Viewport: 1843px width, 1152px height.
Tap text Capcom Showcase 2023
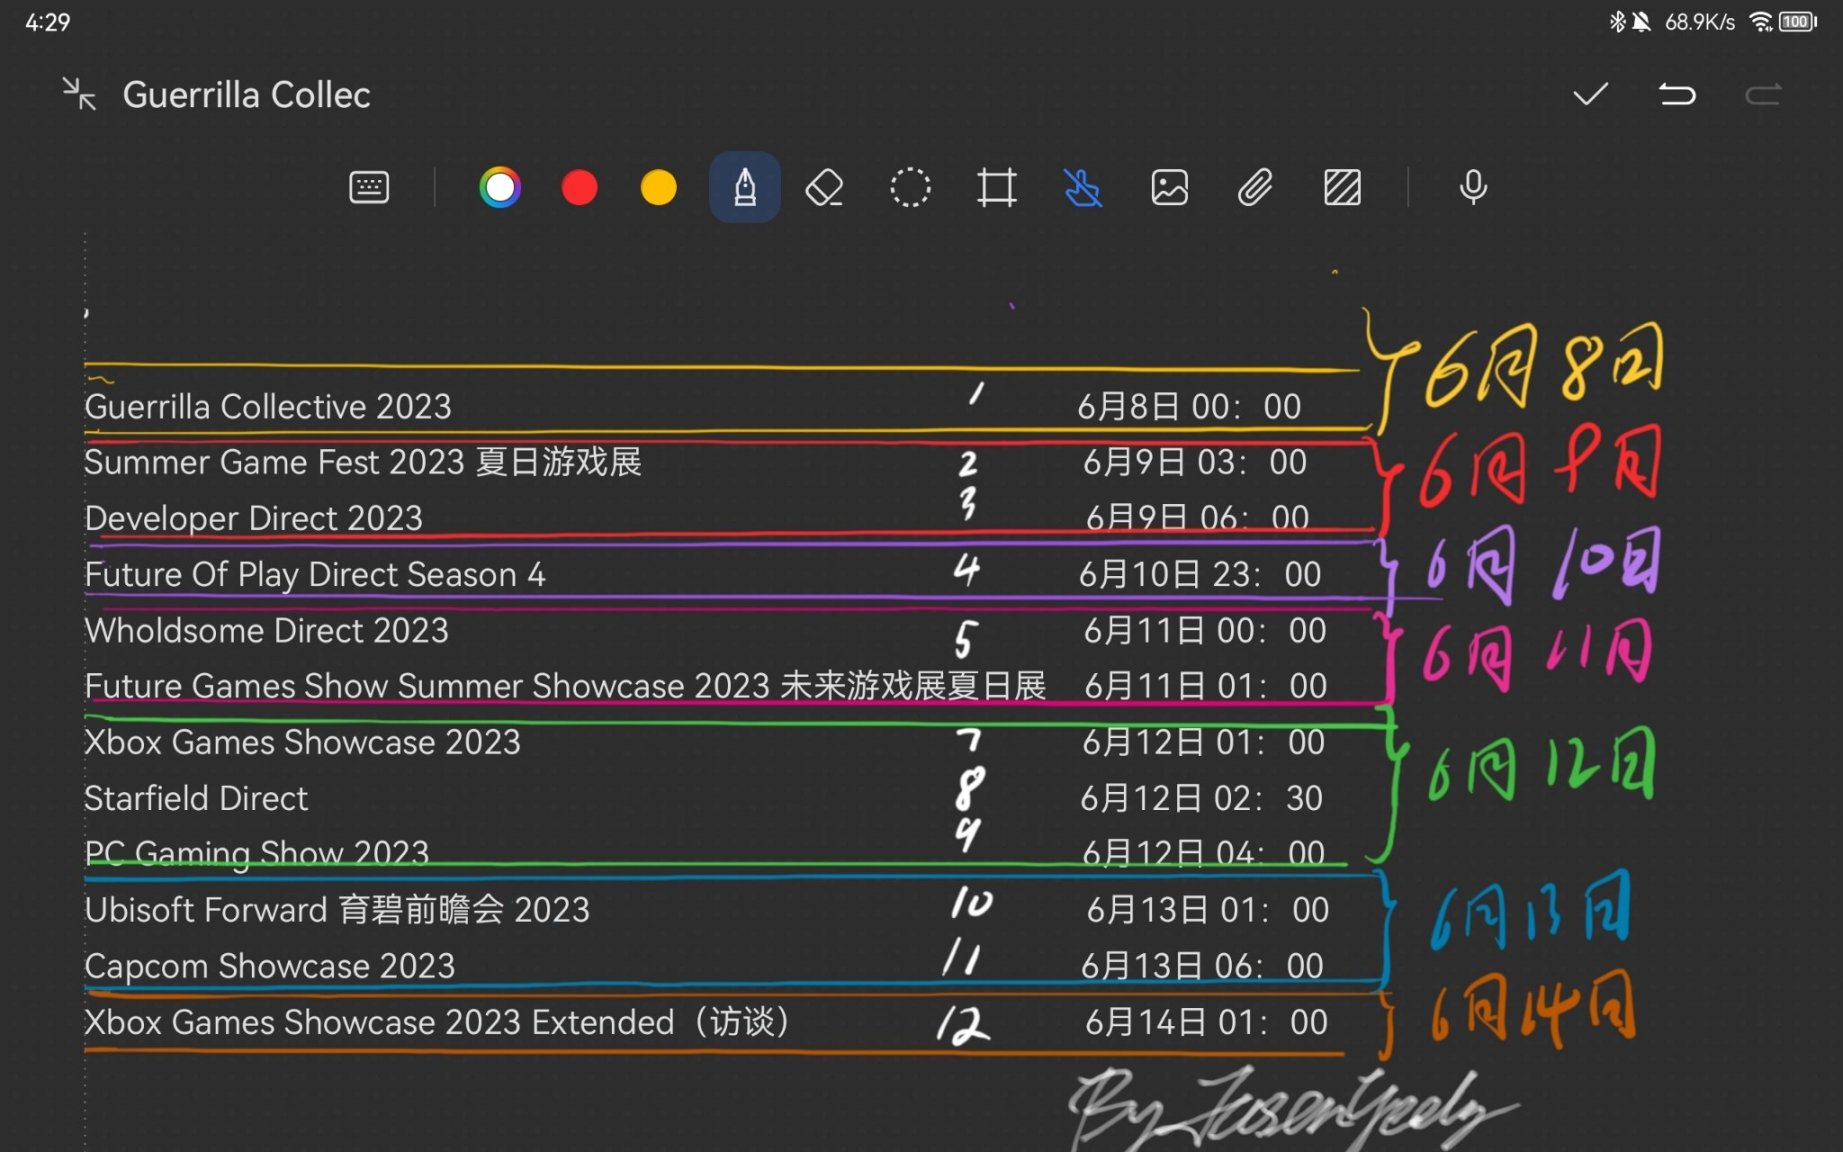pyautogui.click(x=269, y=966)
